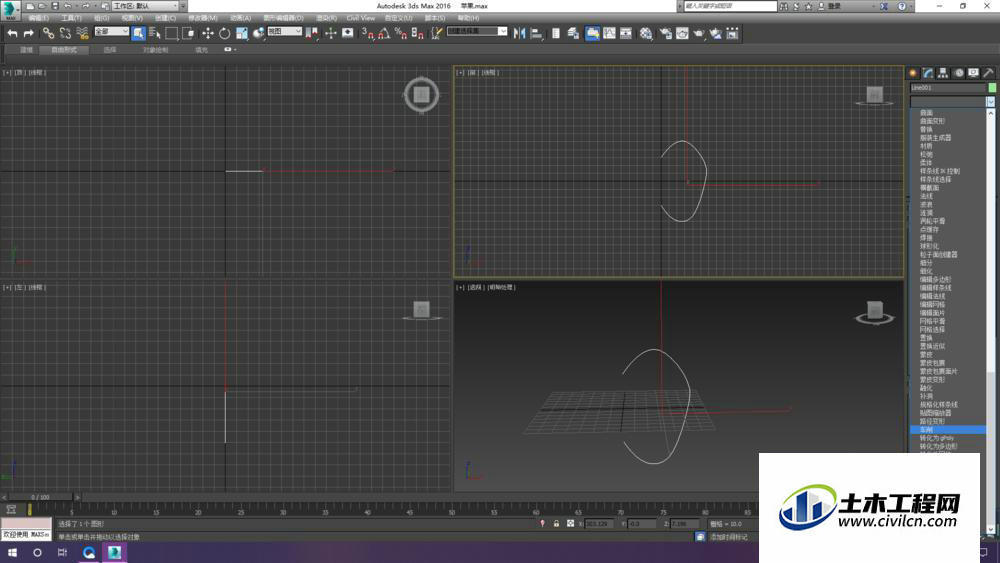Activate Select and Rotate tool
The image size is (1000, 563).
224,33
